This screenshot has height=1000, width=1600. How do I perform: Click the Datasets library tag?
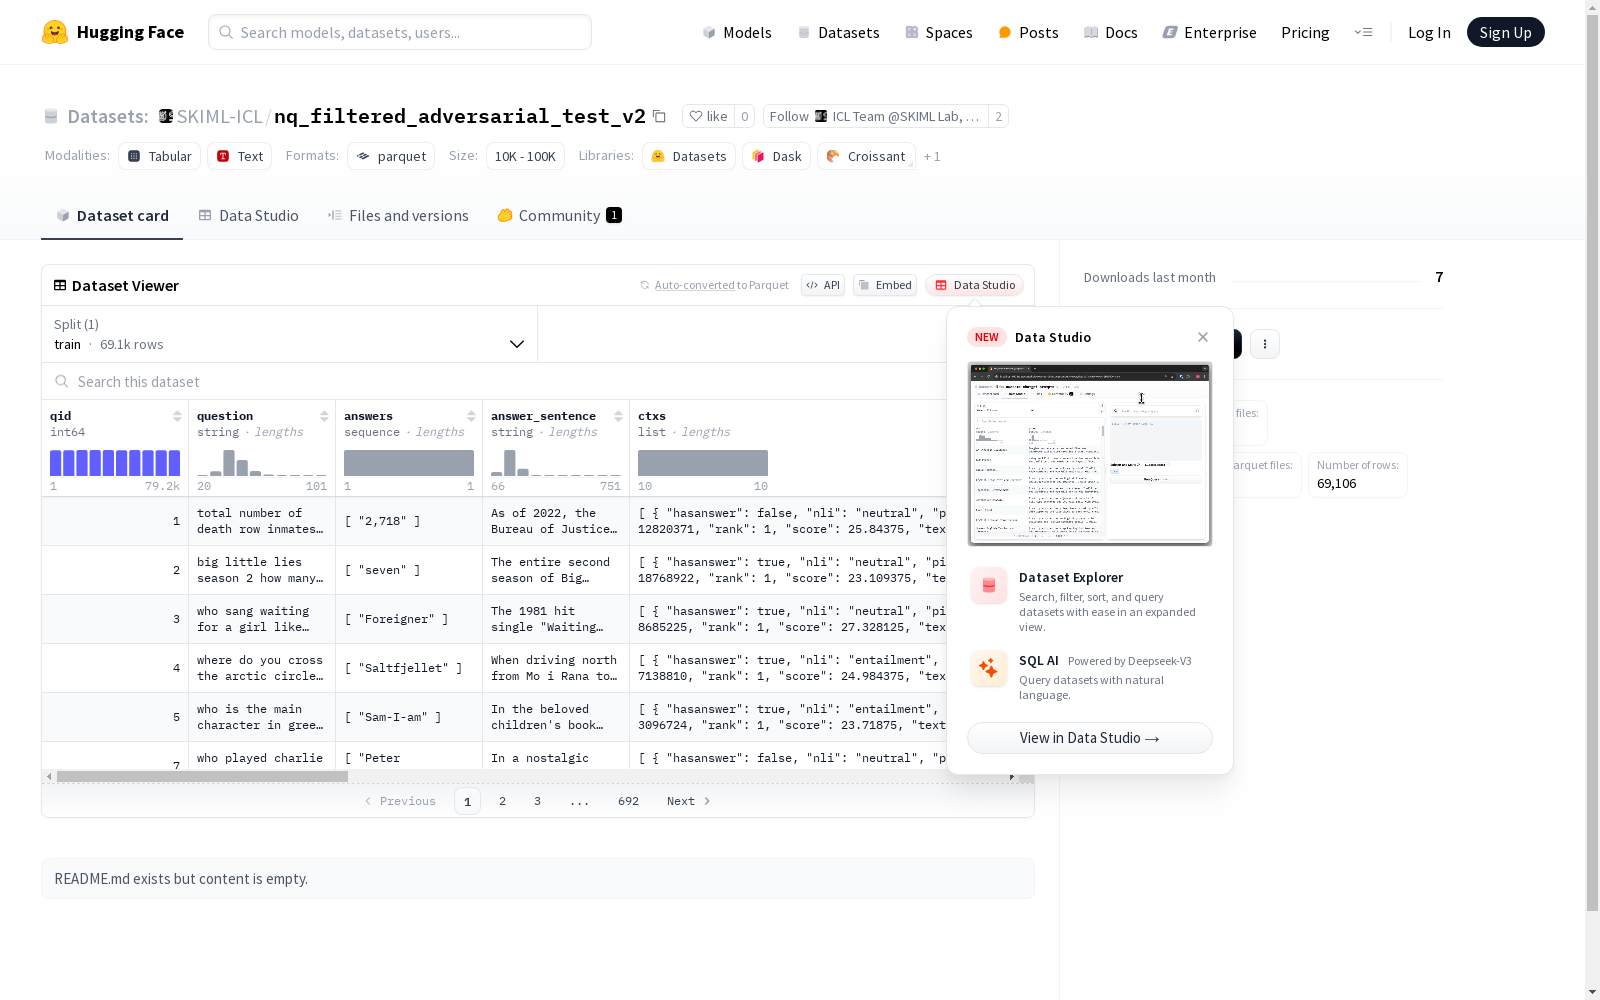[x=689, y=156]
